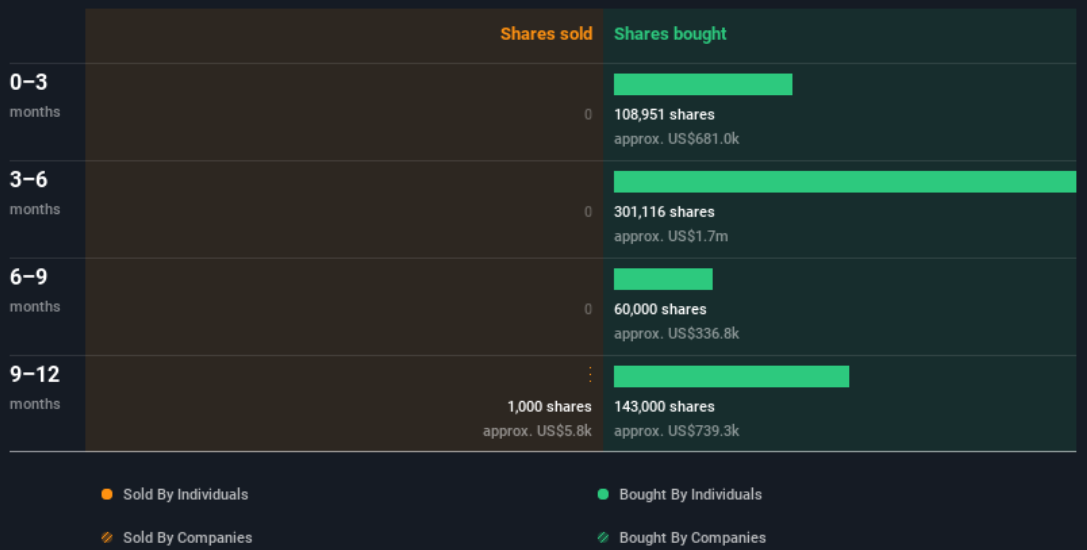
Task: Click the thin orange sold bar for 9–12 months
Action: tap(590, 375)
